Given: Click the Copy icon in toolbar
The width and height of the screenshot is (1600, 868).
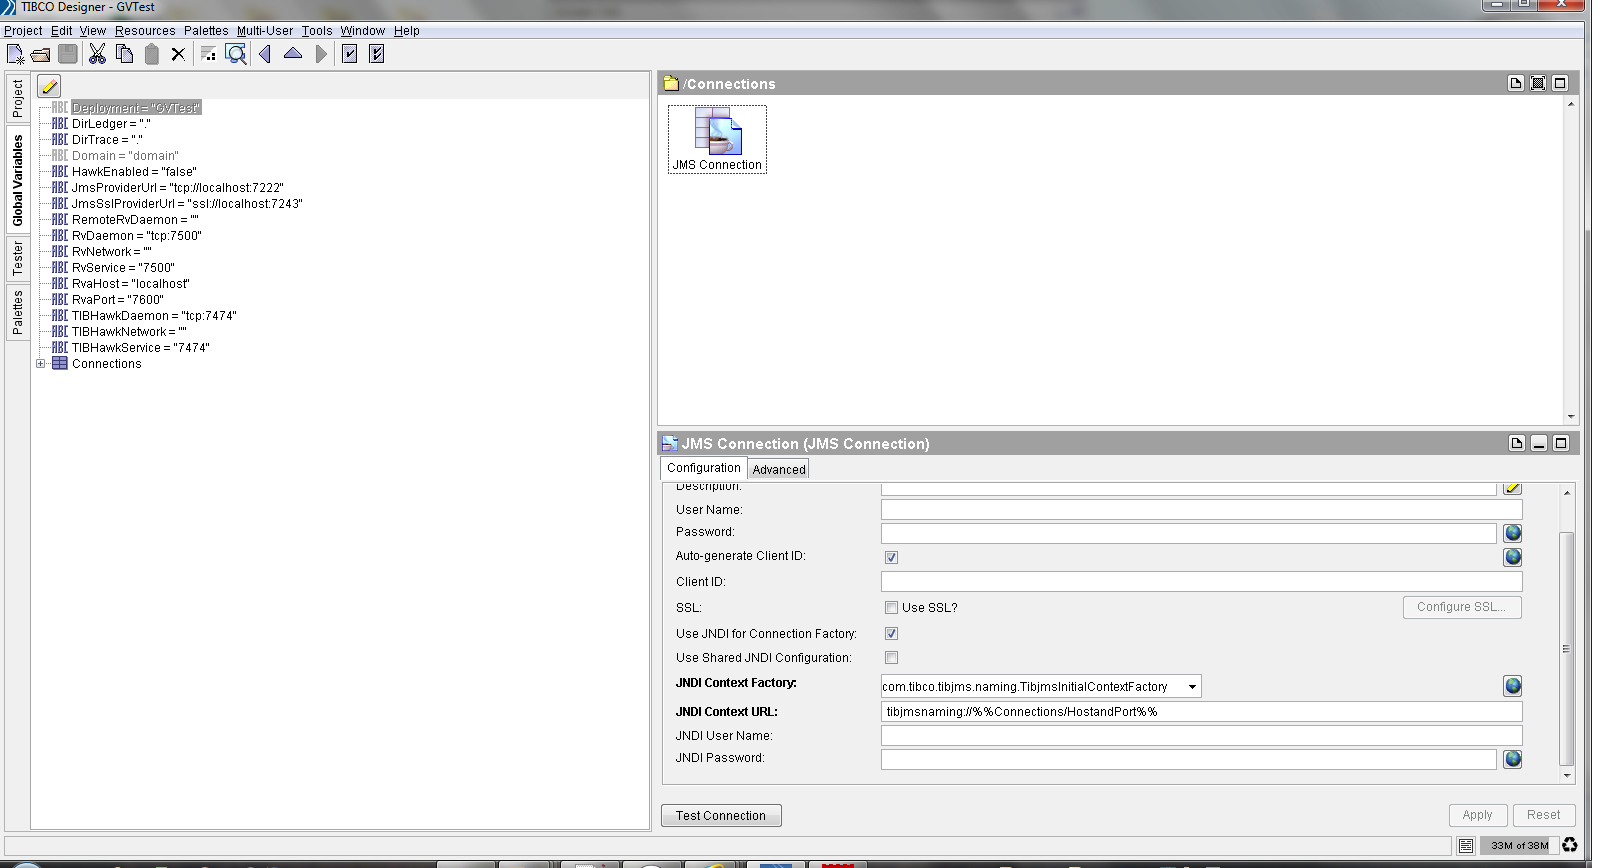Looking at the screenshot, I should click(124, 54).
